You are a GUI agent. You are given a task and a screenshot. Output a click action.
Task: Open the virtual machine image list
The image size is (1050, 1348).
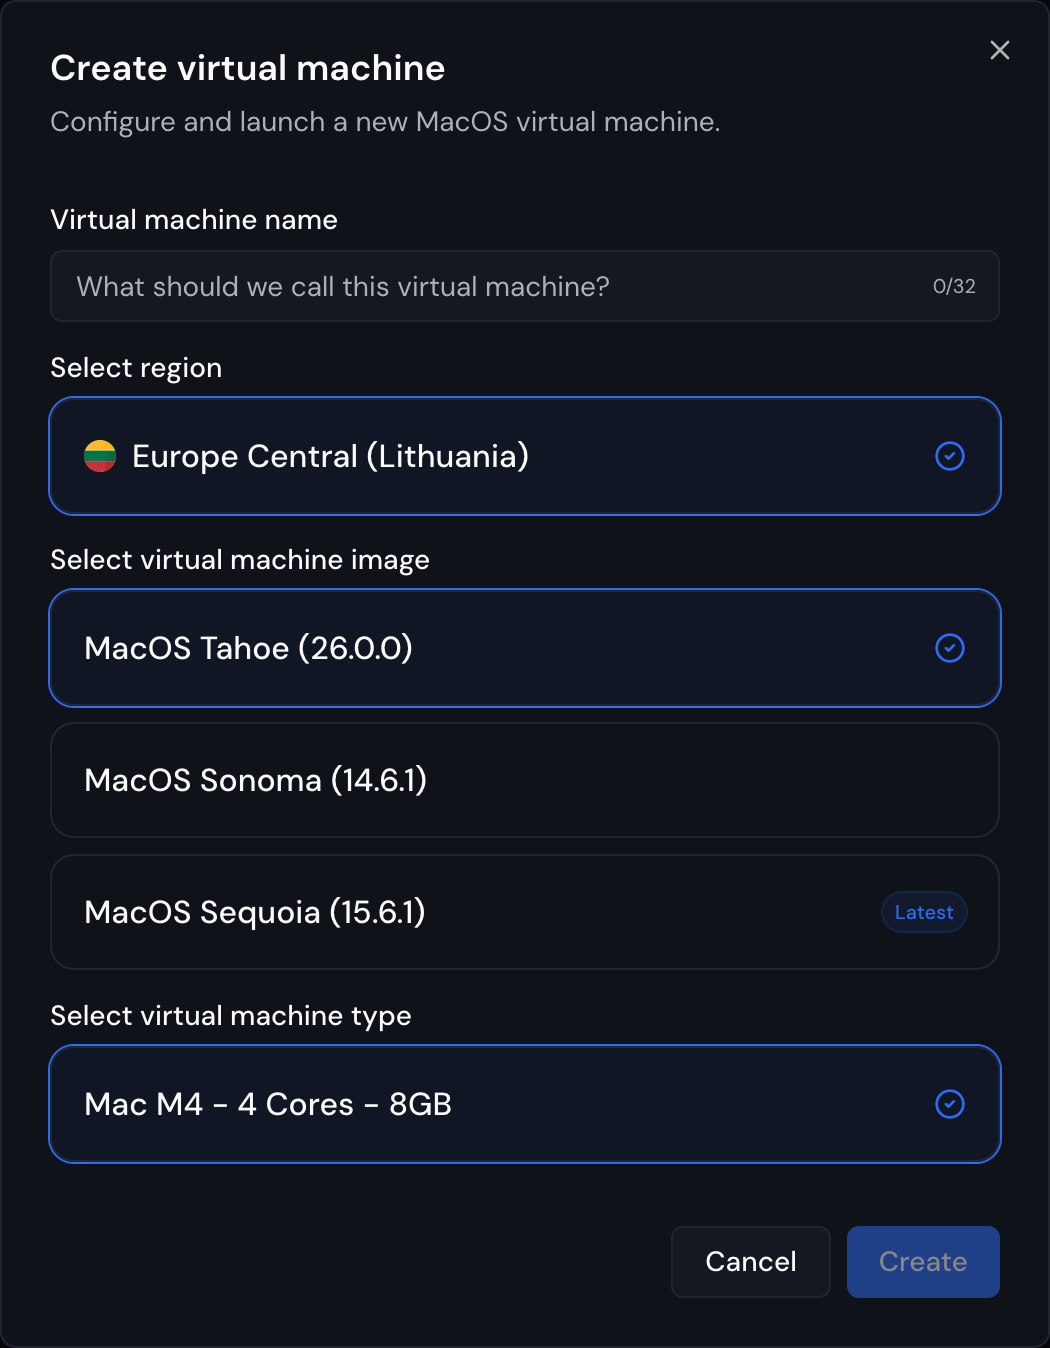tap(525, 648)
